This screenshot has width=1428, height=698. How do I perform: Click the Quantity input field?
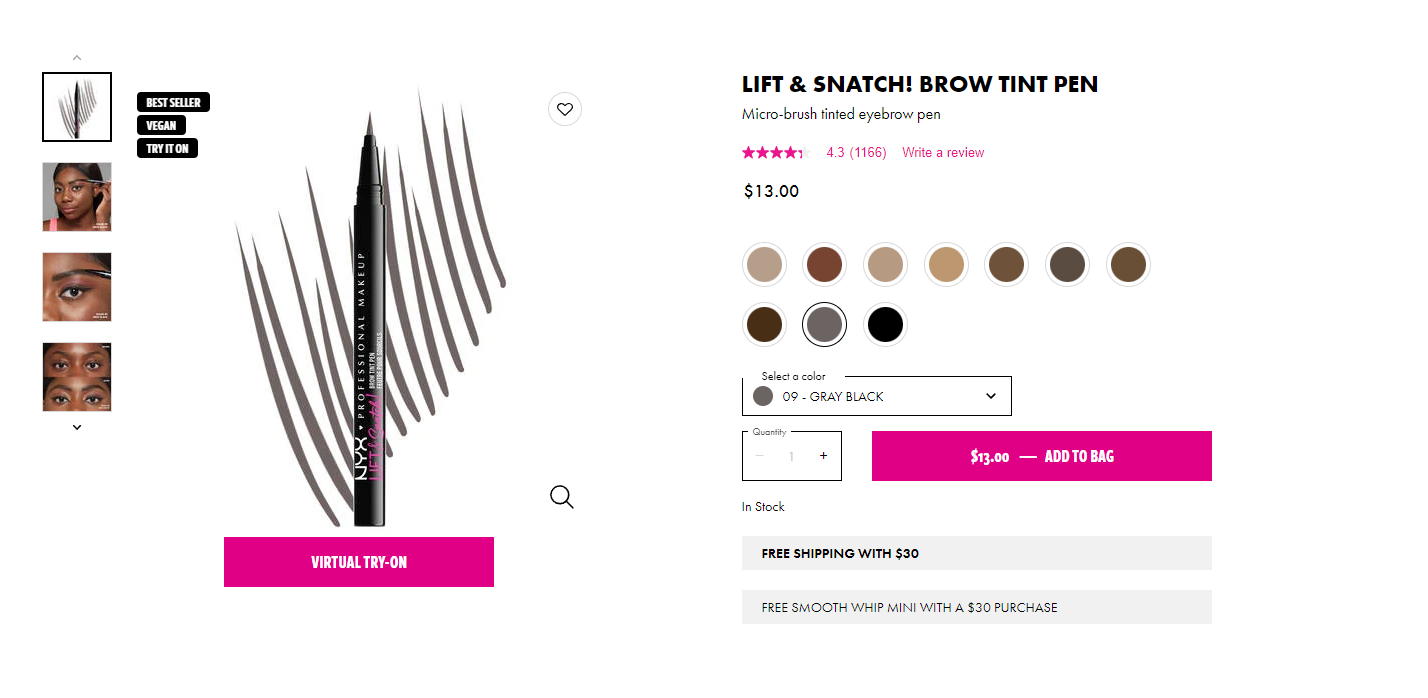coord(791,456)
